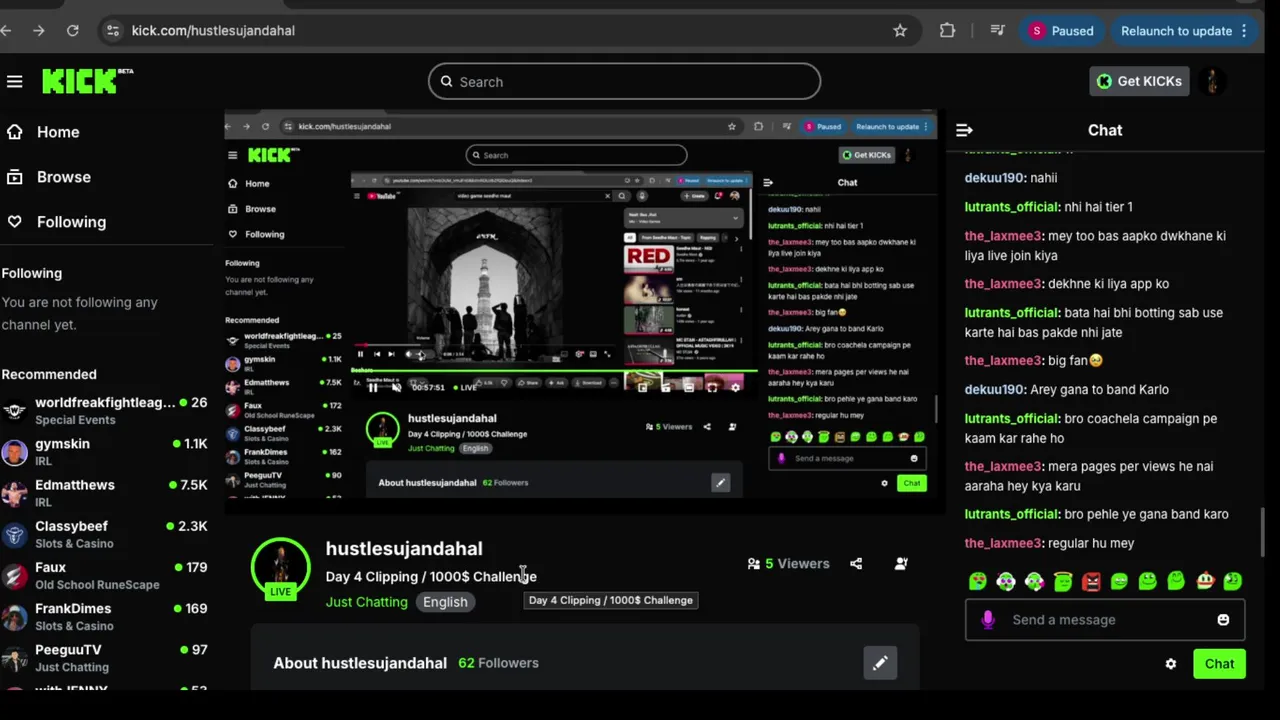This screenshot has width=1280, height=720.
Task: Open Edmatthews recommended channel
Action: pyautogui.click(x=105, y=492)
